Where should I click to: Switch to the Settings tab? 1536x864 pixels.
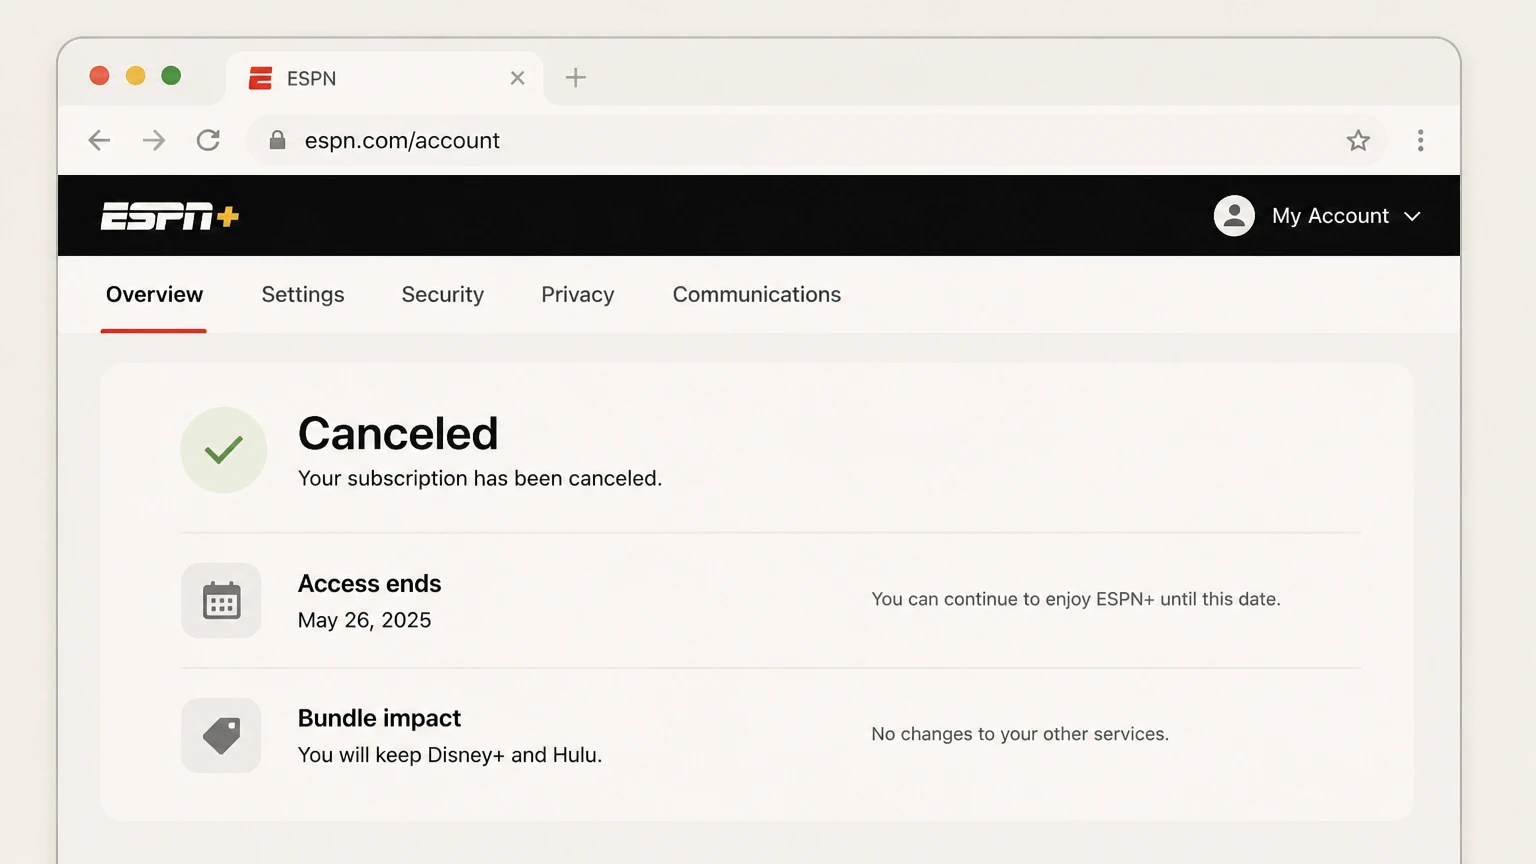click(x=303, y=295)
